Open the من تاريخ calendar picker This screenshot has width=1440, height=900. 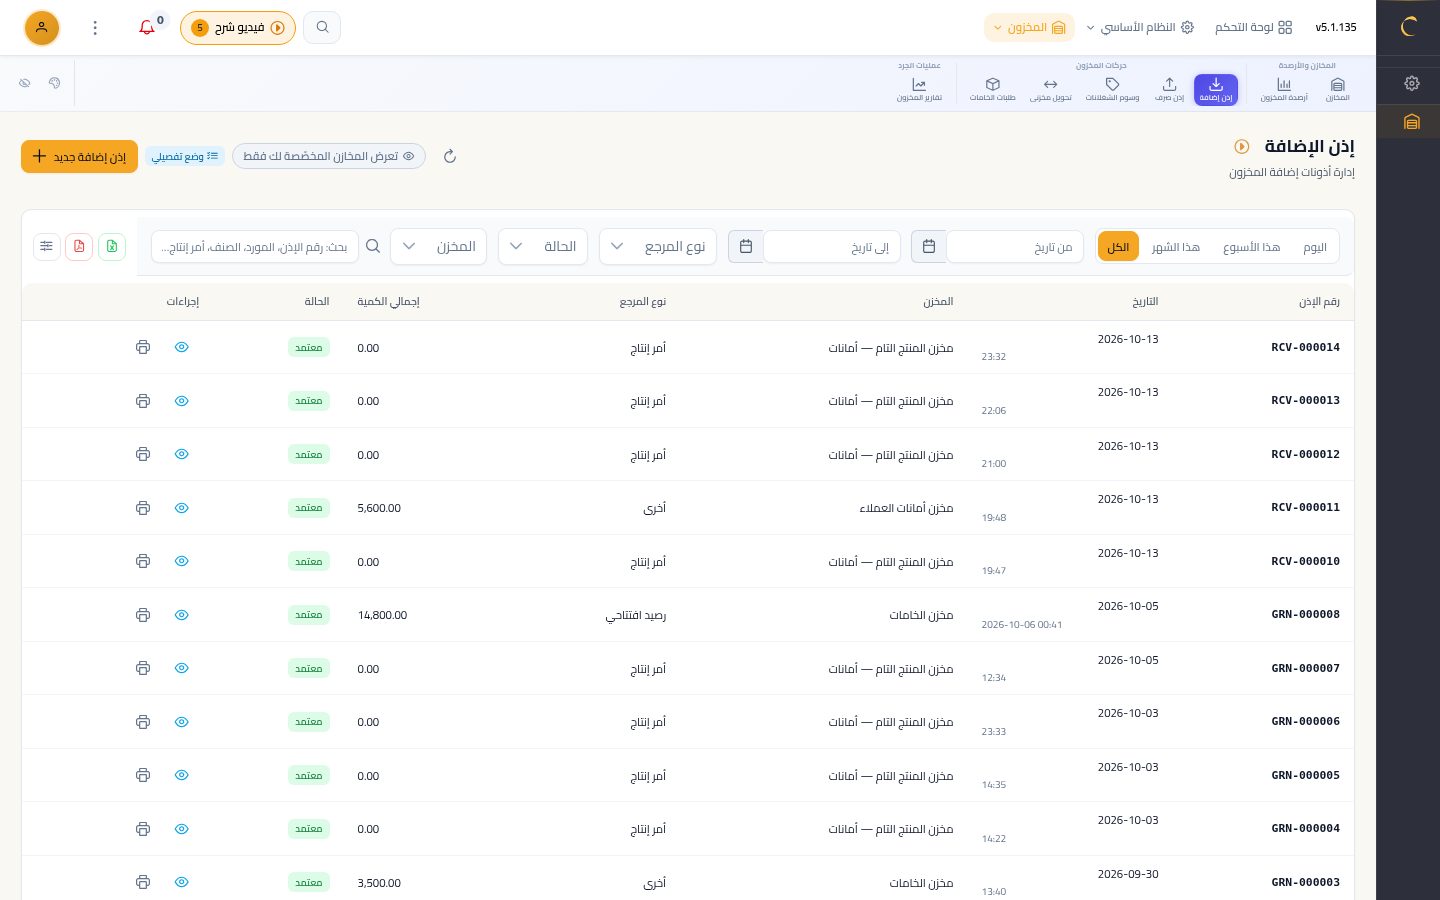tap(929, 246)
